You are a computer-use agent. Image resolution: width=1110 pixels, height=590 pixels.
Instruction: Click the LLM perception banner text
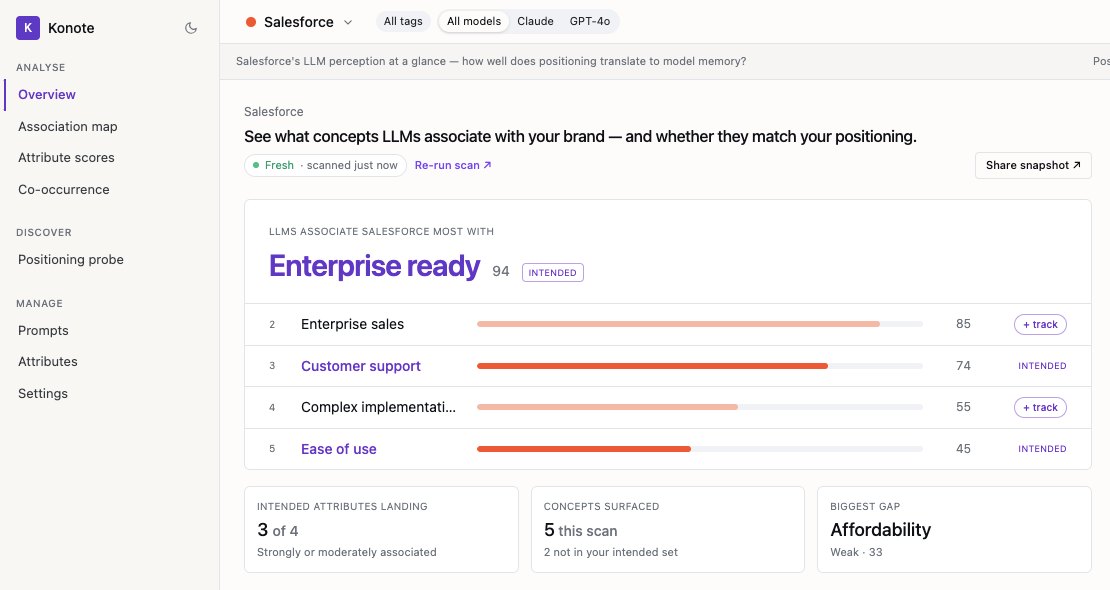(x=491, y=62)
